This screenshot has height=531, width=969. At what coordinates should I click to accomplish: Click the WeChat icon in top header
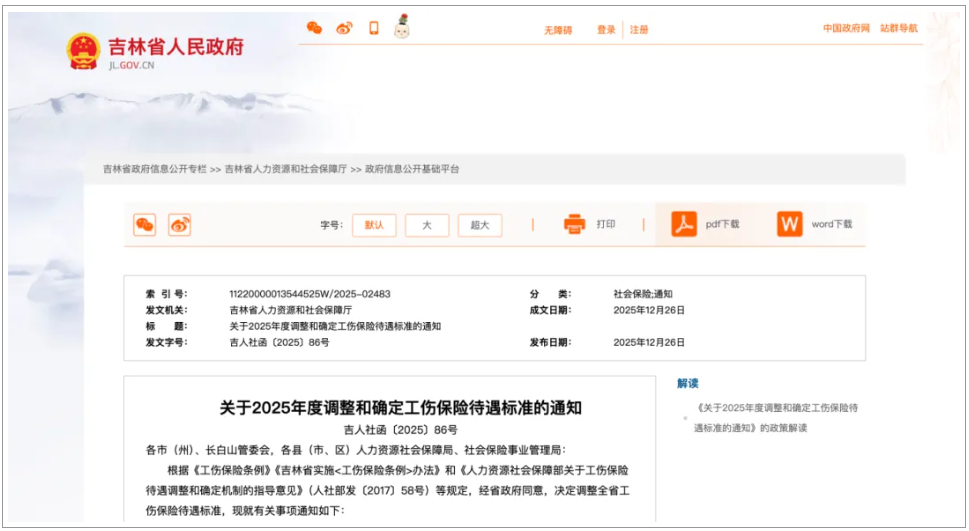click(314, 28)
